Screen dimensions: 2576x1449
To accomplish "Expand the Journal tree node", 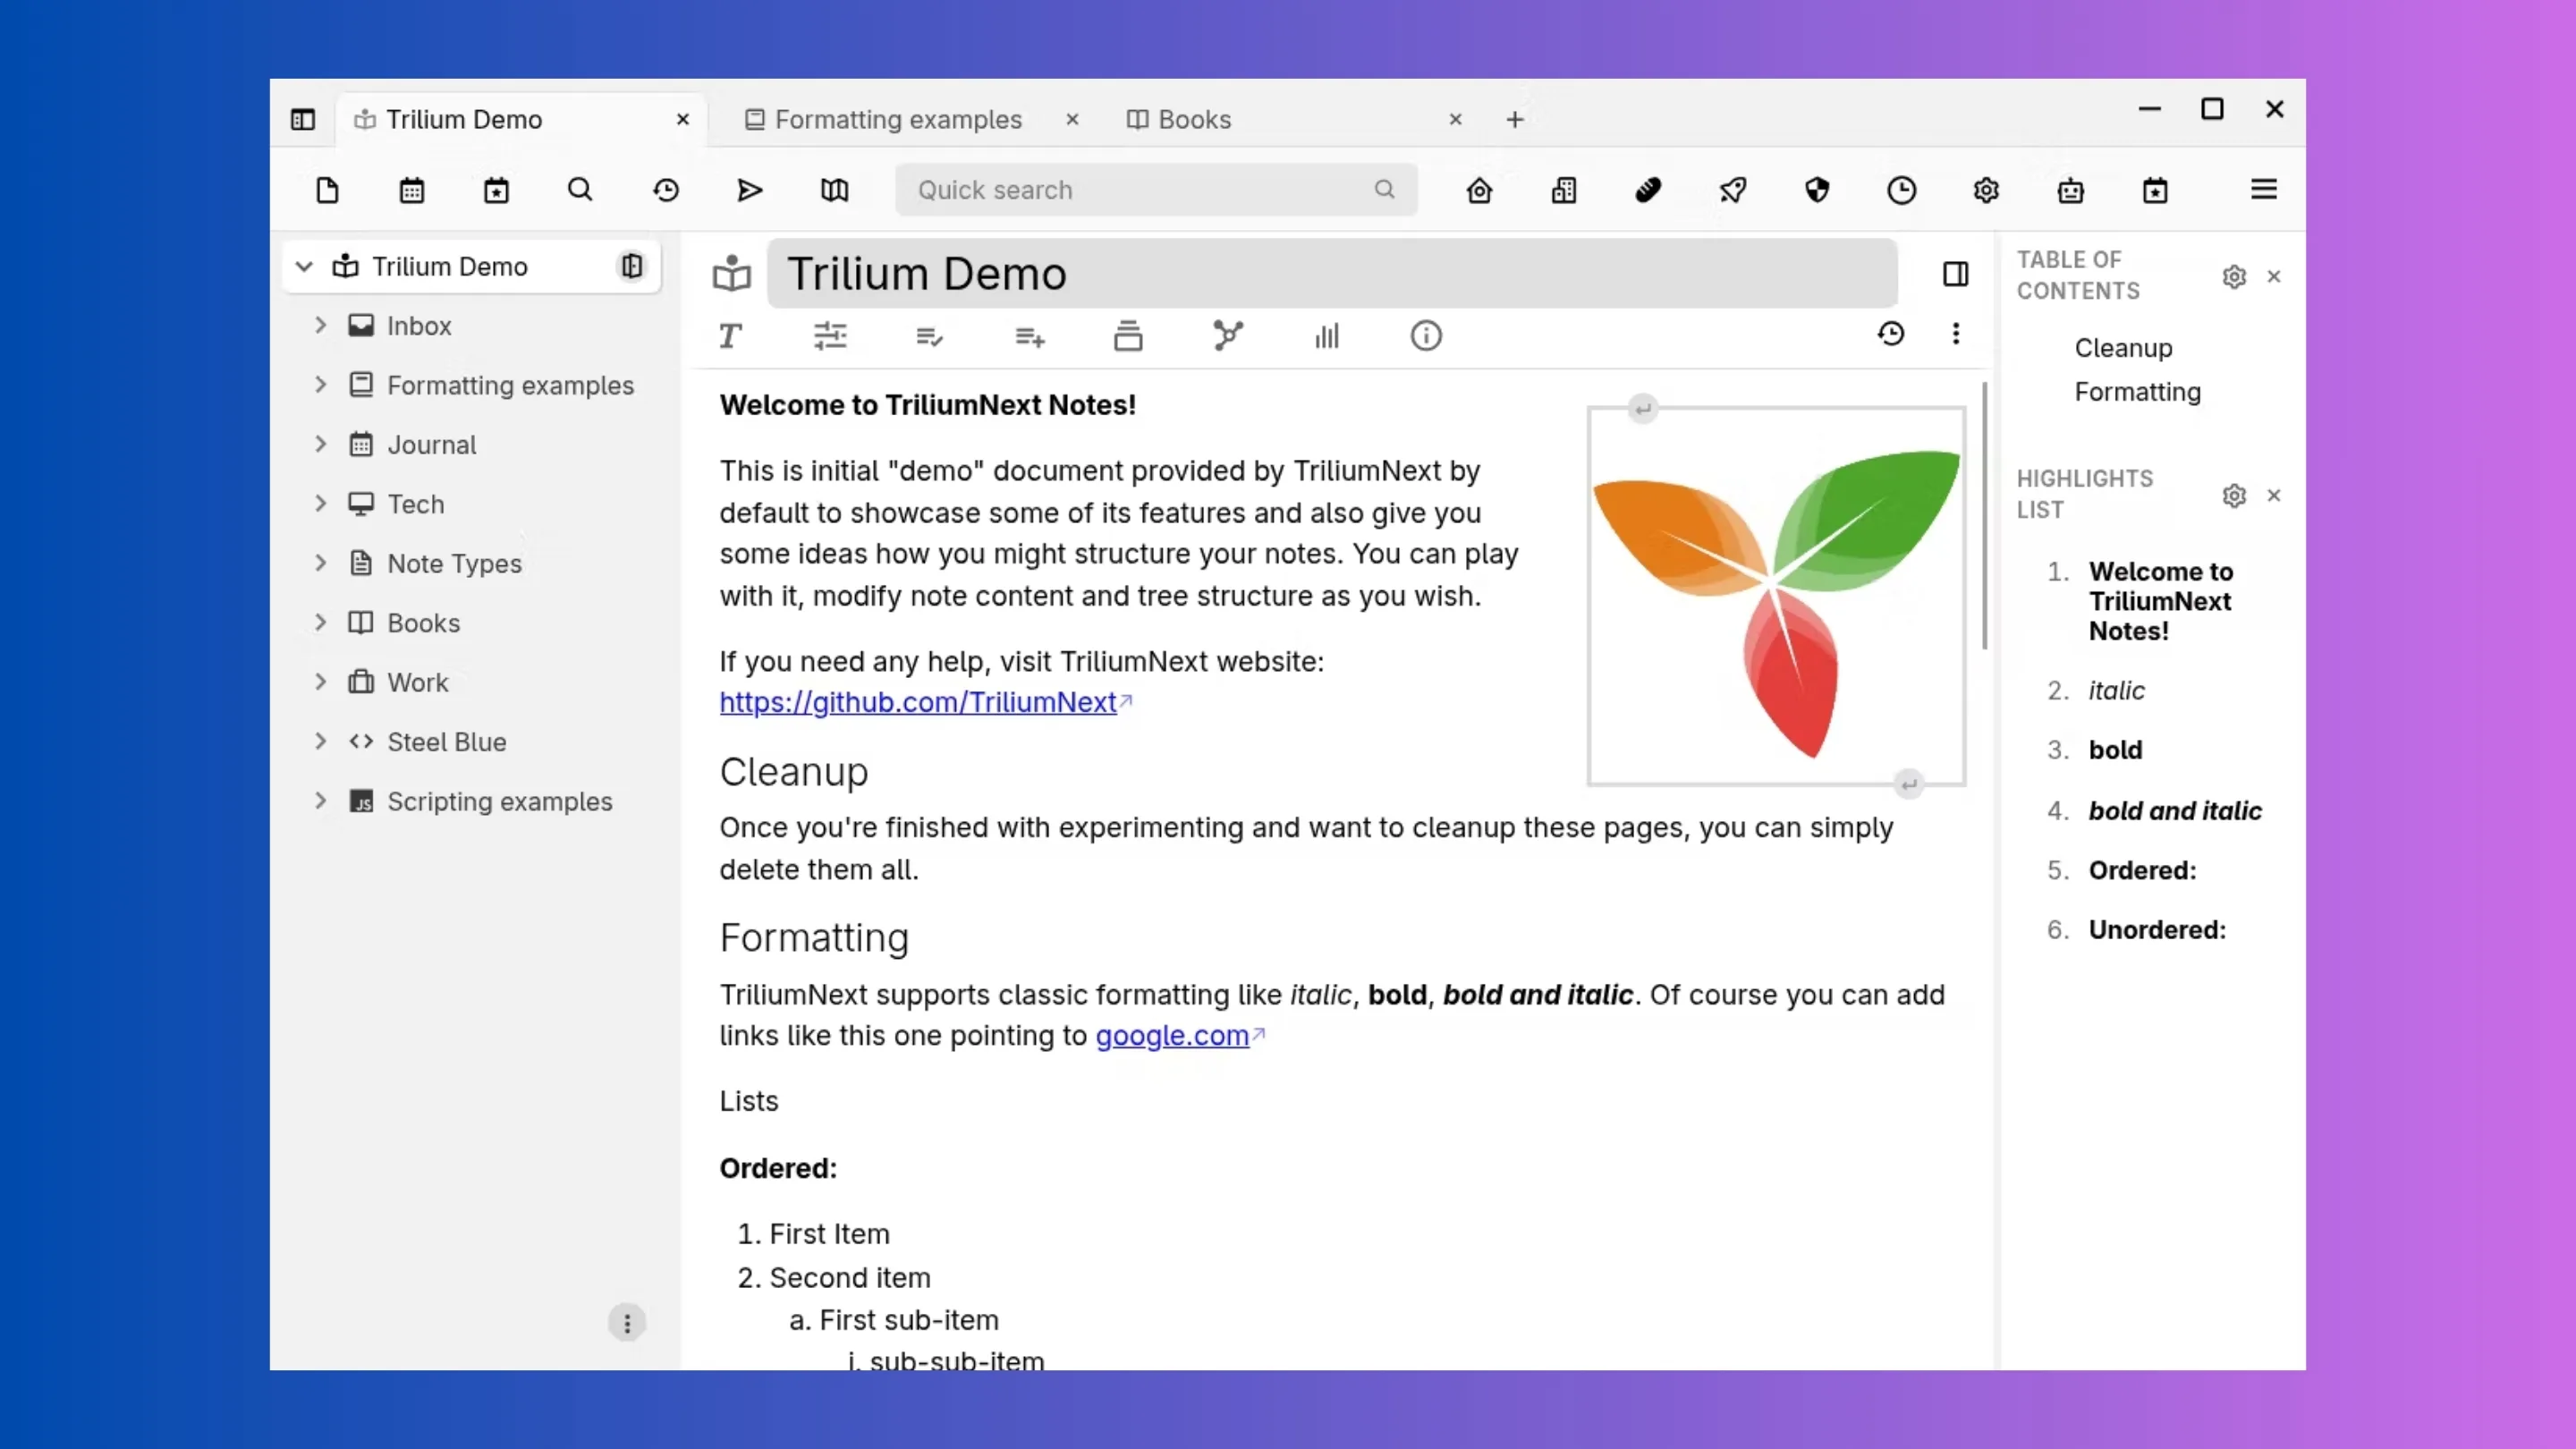I will (x=320, y=444).
